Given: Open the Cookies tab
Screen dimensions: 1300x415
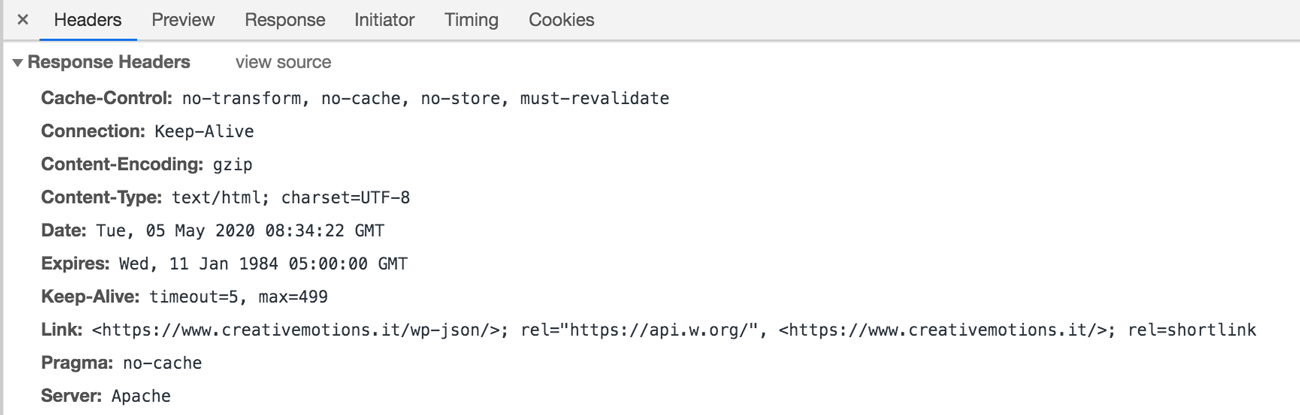Looking at the screenshot, I should [561, 20].
